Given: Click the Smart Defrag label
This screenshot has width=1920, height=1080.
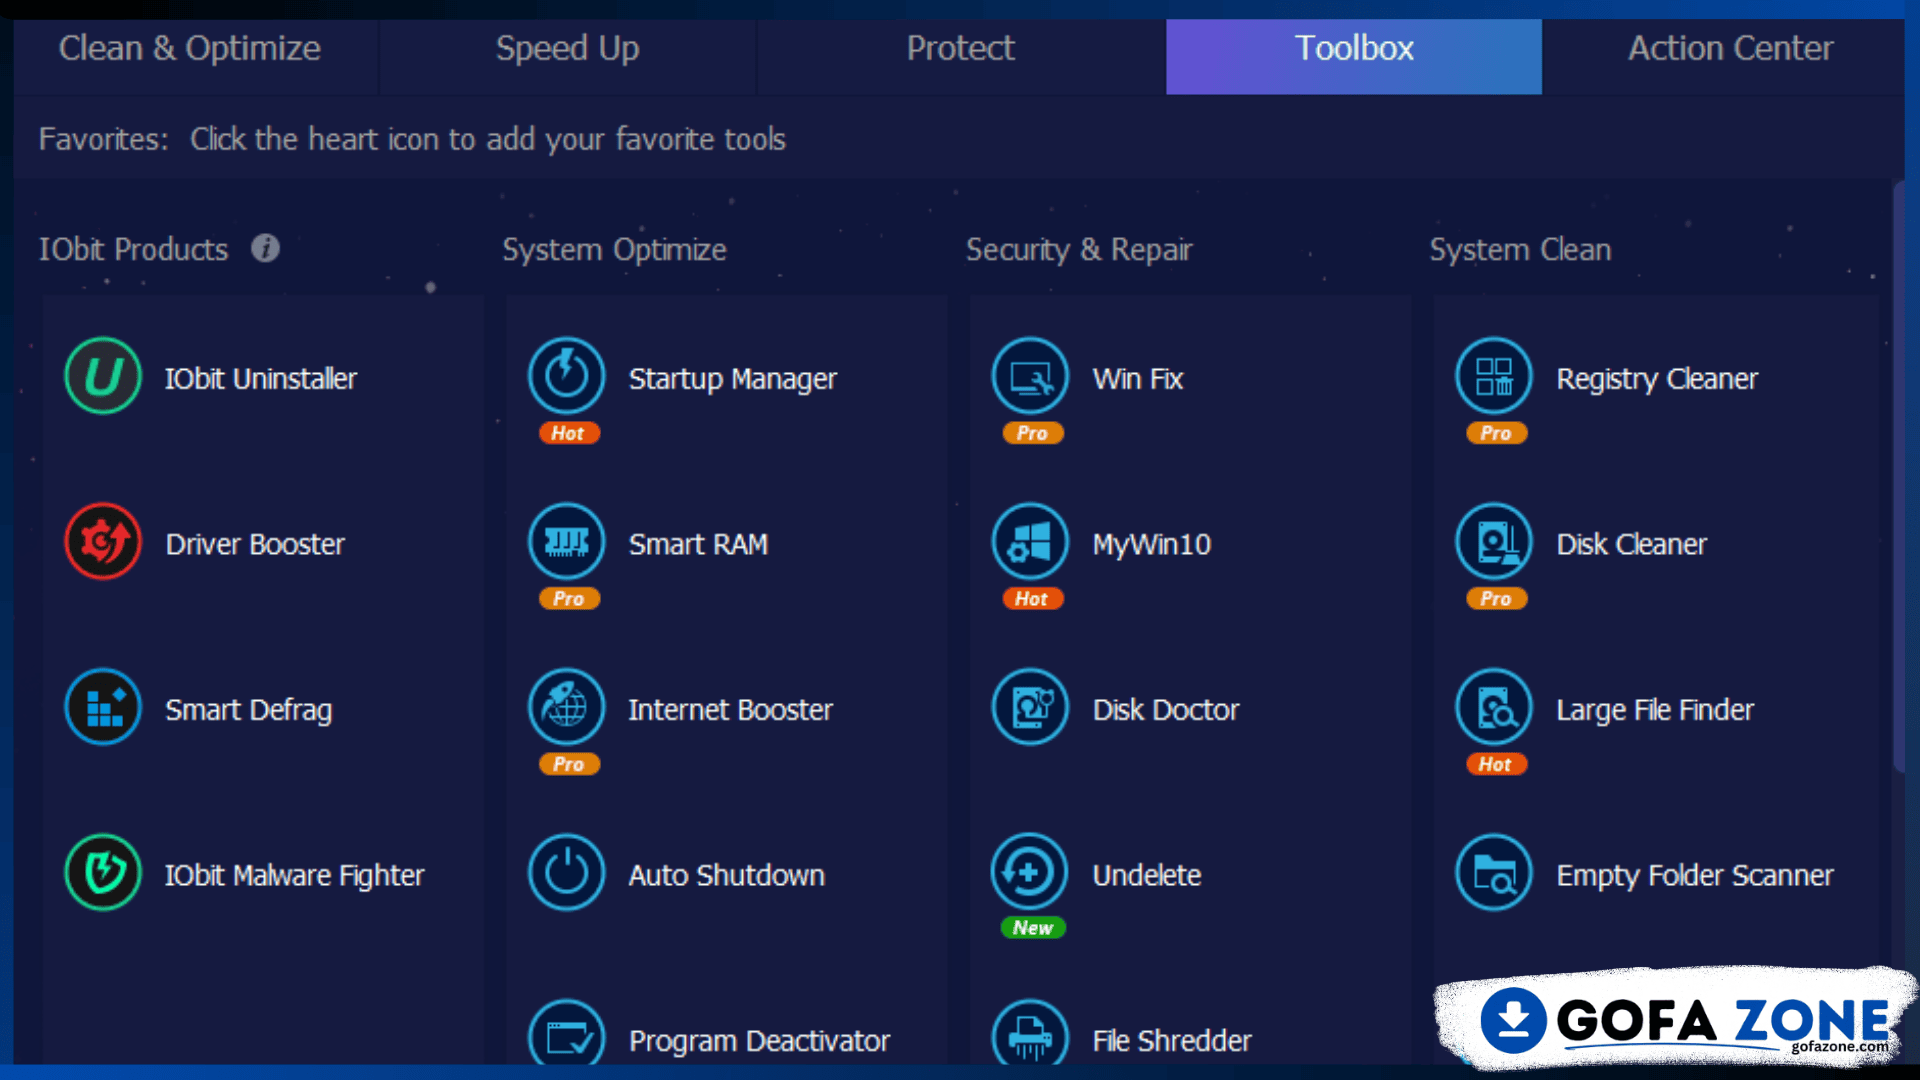Looking at the screenshot, I should (x=249, y=710).
